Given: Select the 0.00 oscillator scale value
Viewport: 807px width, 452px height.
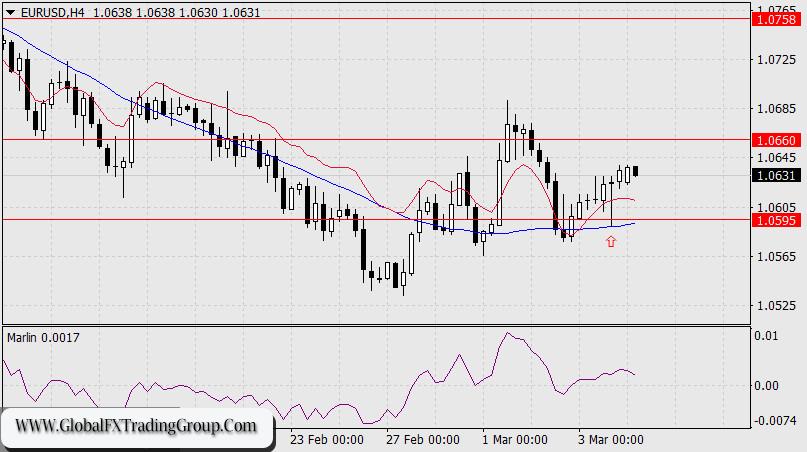Looking at the screenshot, I should click(766, 386).
